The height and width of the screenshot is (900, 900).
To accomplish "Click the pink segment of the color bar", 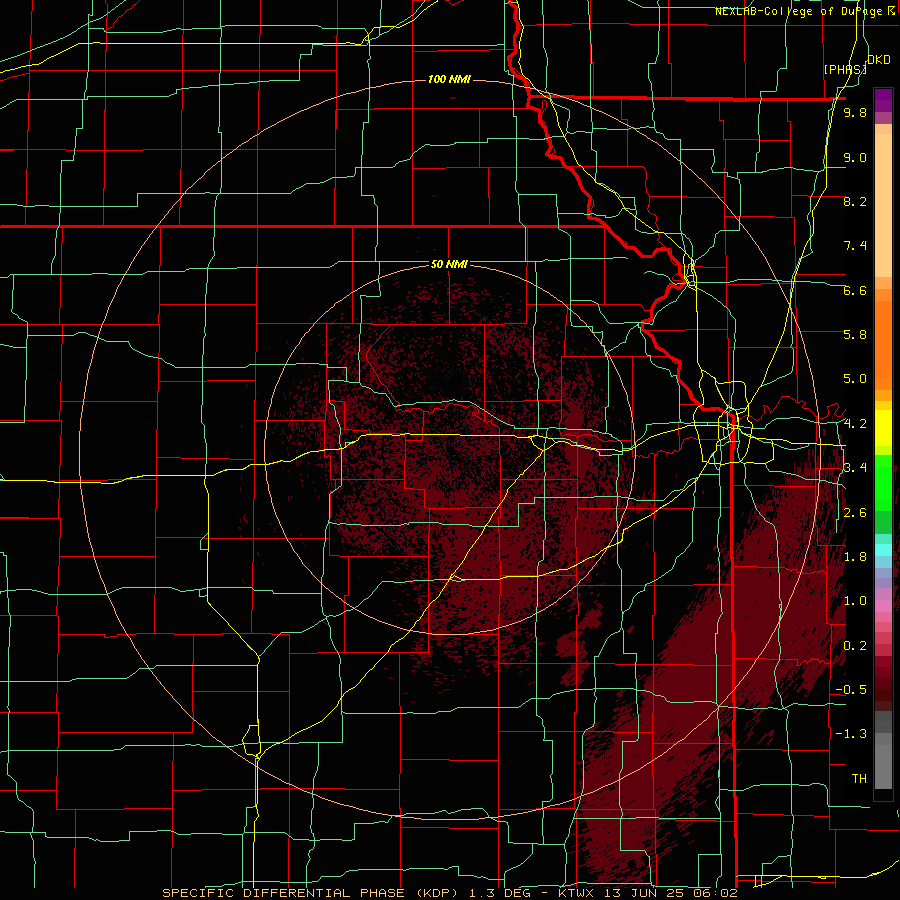I will [883, 606].
